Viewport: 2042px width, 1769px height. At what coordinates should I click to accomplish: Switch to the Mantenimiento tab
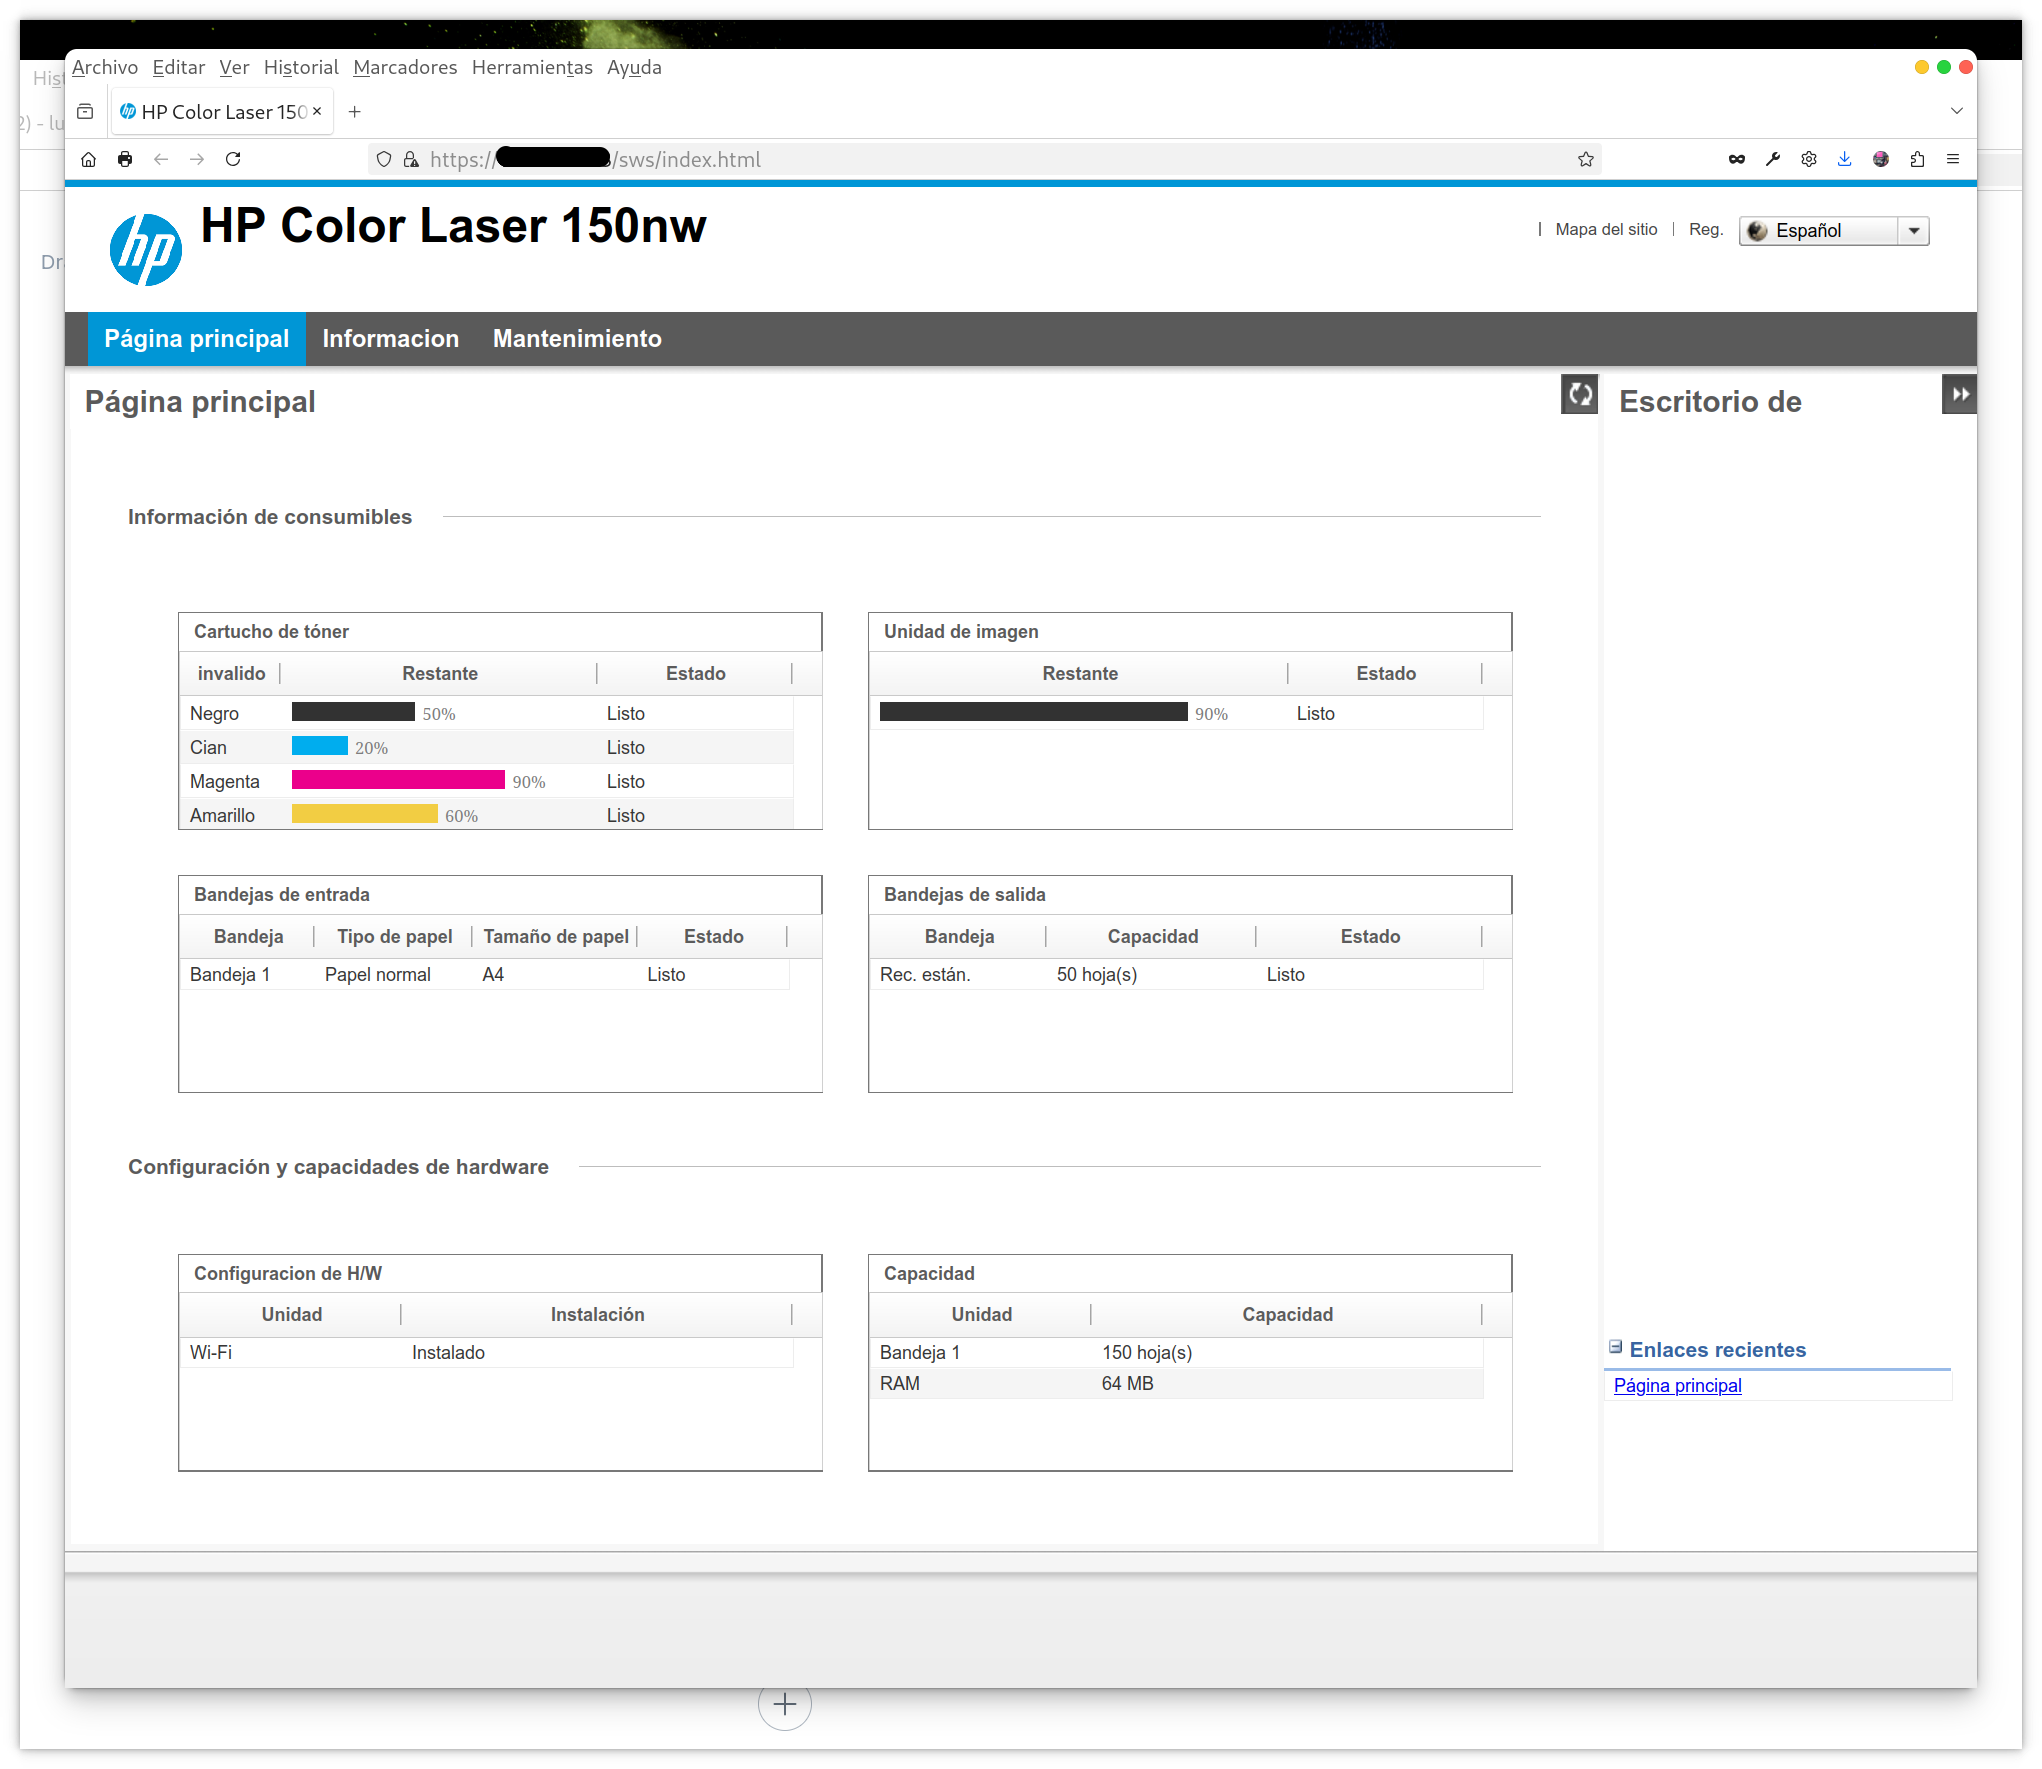(577, 339)
